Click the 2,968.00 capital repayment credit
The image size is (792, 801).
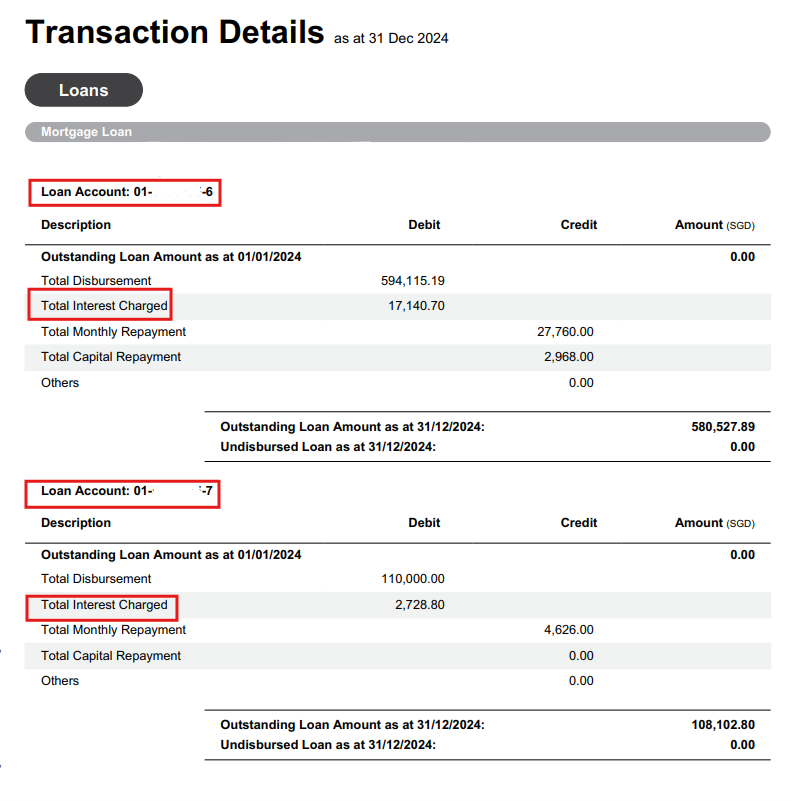point(569,357)
